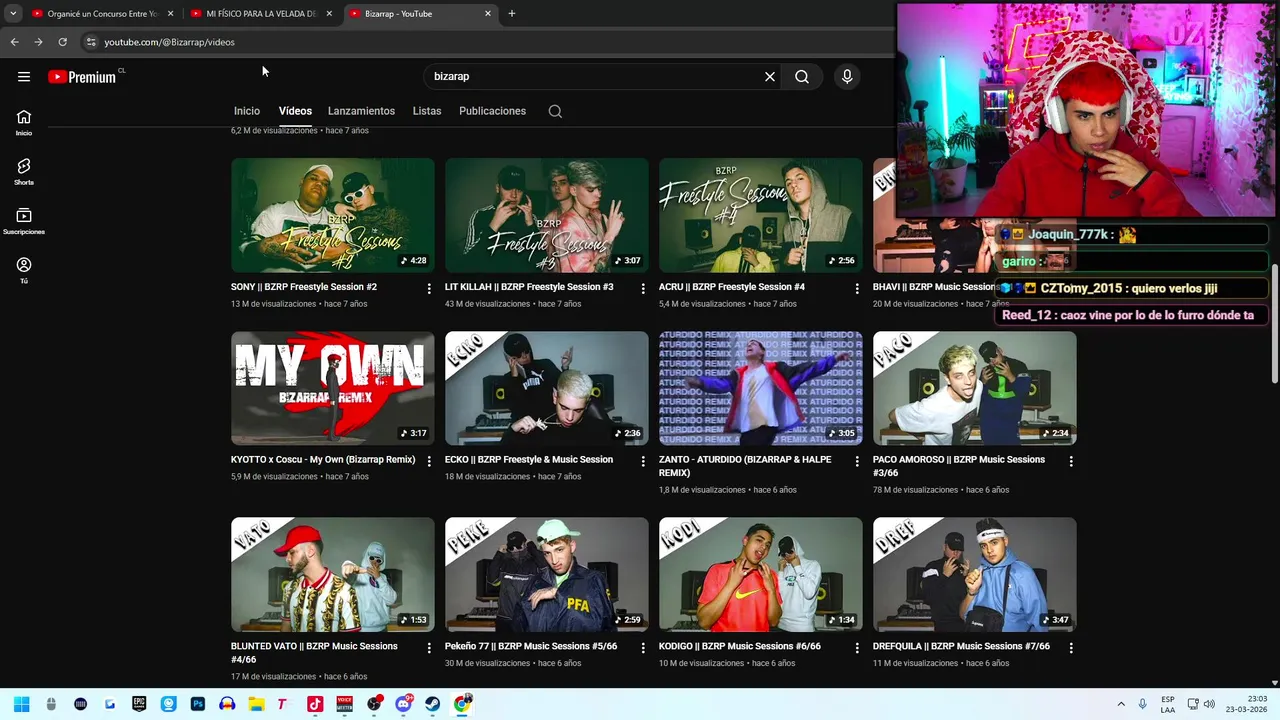Open options menu for ACRU Freestyle Session #4
The width and height of the screenshot is (1280, 720).
point(857,288)
